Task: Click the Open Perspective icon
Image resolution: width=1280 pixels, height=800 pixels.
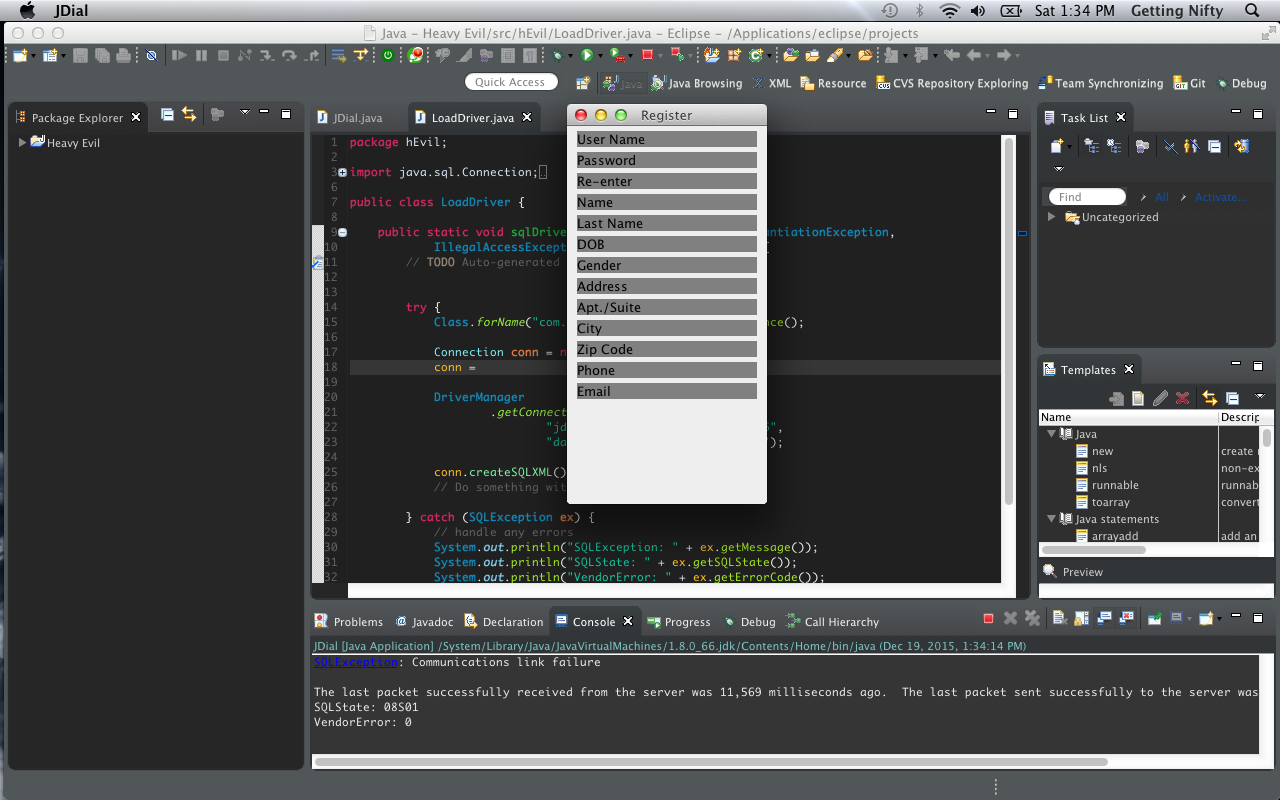Action: point(582,83)
